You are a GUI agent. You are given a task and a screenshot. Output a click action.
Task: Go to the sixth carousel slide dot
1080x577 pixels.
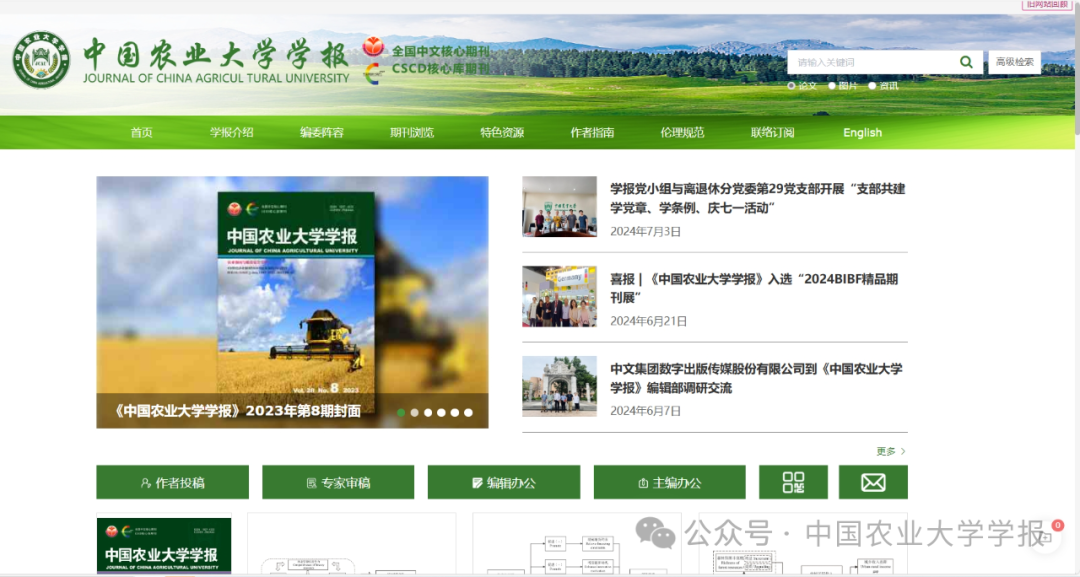coord(468,412)
